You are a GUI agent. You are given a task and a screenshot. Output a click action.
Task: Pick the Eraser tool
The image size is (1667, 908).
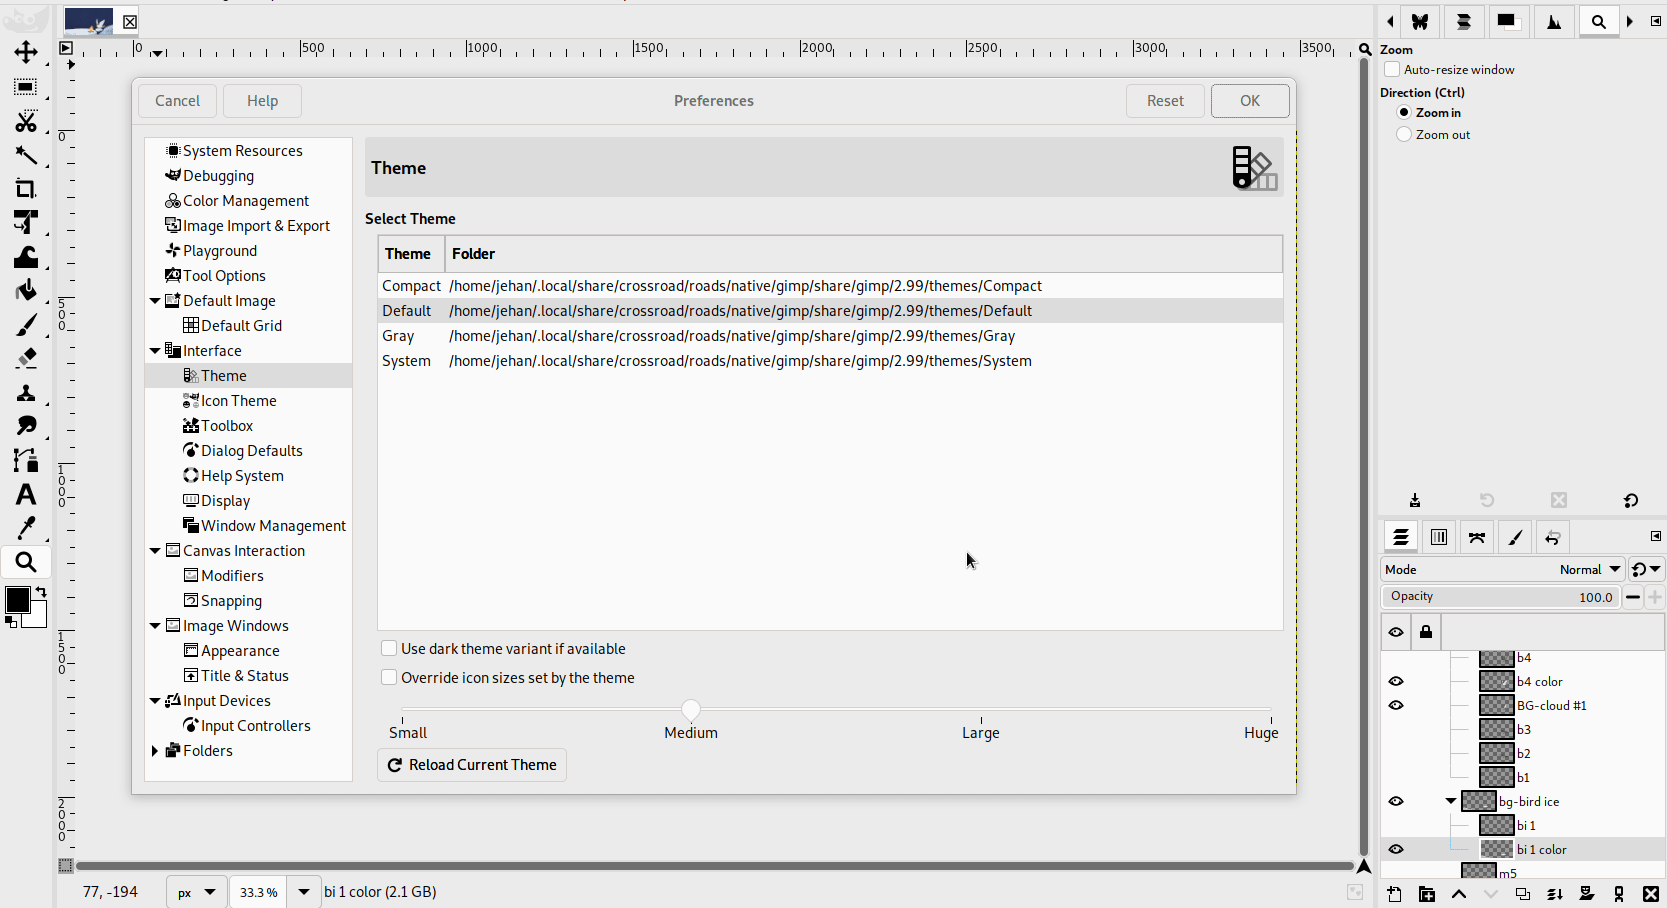pyautogui.click(x=27, y=358)
